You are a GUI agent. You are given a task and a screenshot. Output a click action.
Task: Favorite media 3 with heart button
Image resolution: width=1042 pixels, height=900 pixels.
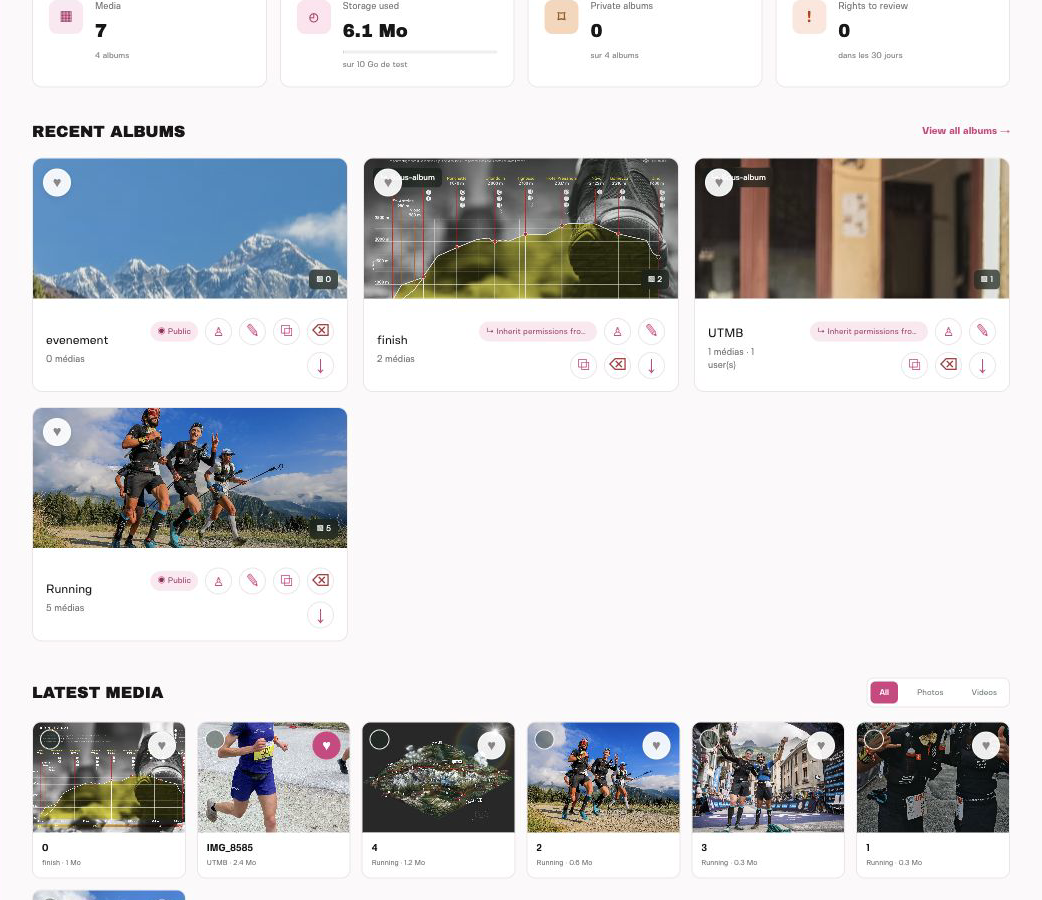pyautogui.click(x=821, y=746)
